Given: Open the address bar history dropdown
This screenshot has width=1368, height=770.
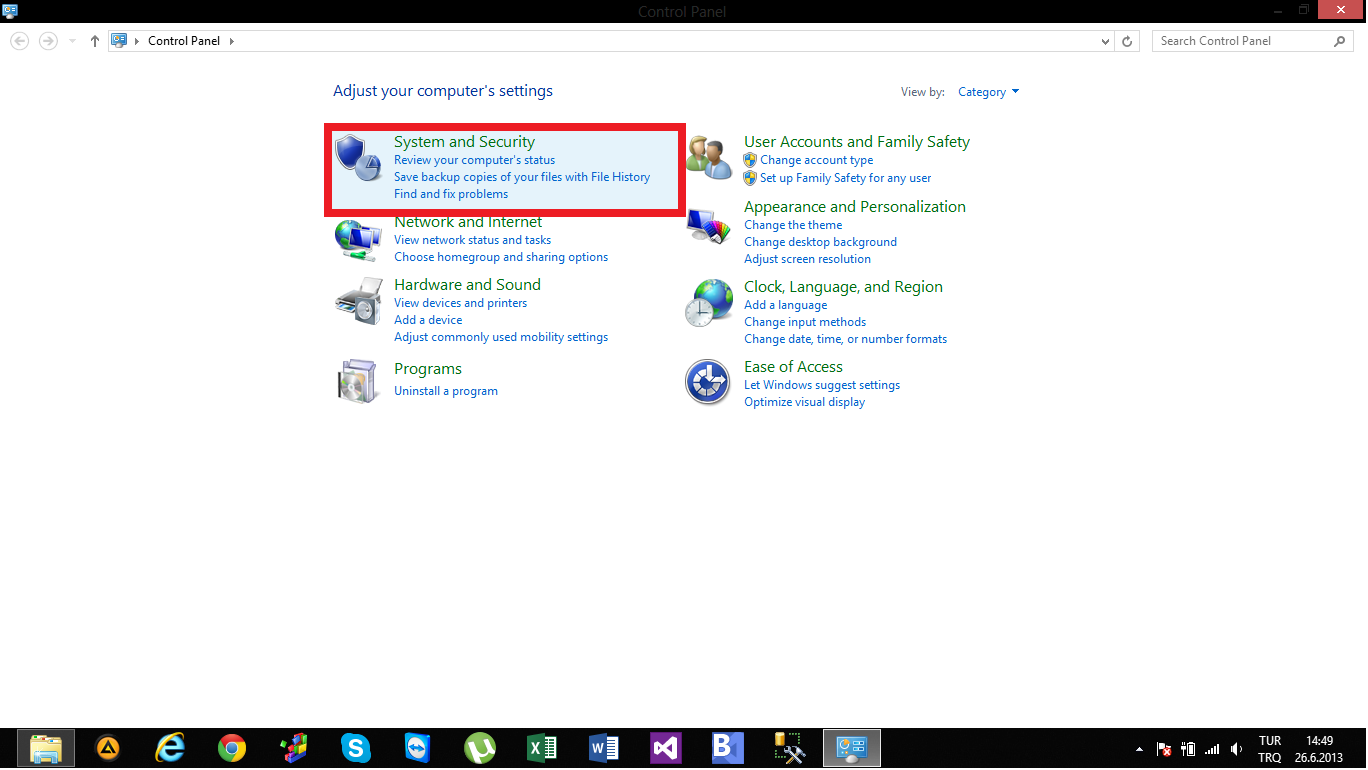Looking at the screenshot, I should click(1105, 41).
